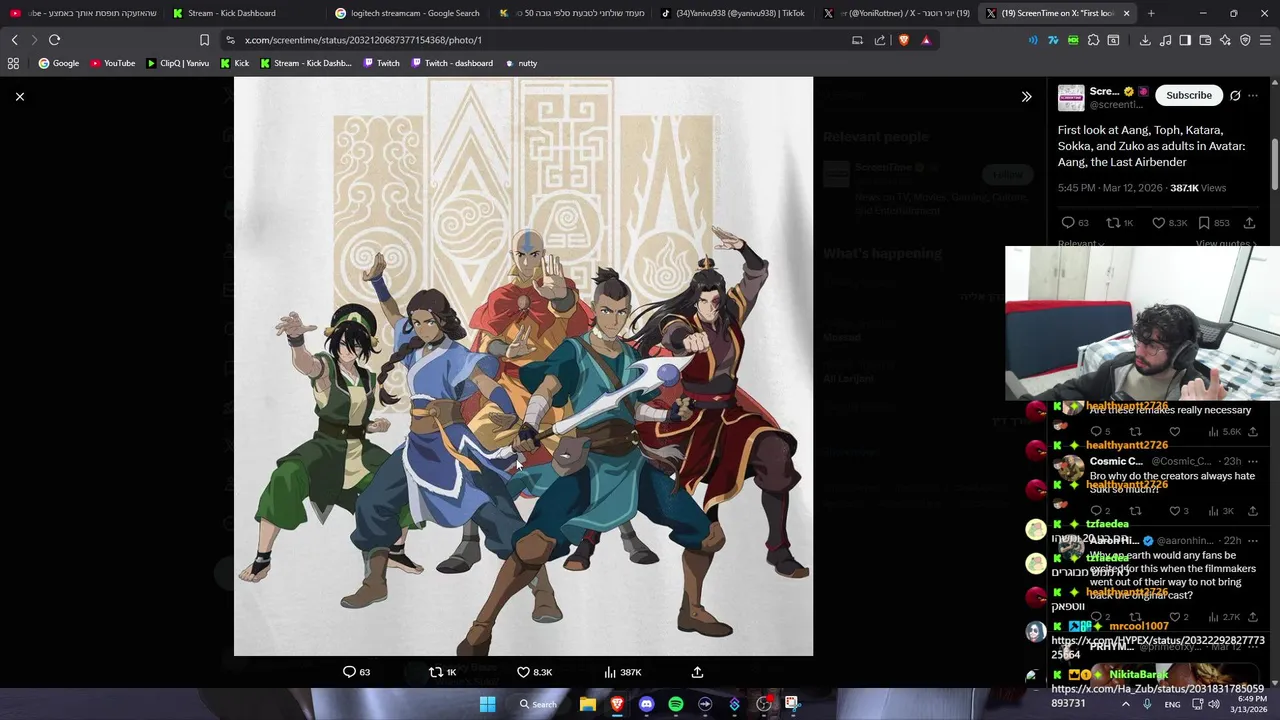Open the Windows Start menu
Viewport: 1280px width, 720px height.
[487, 704]
